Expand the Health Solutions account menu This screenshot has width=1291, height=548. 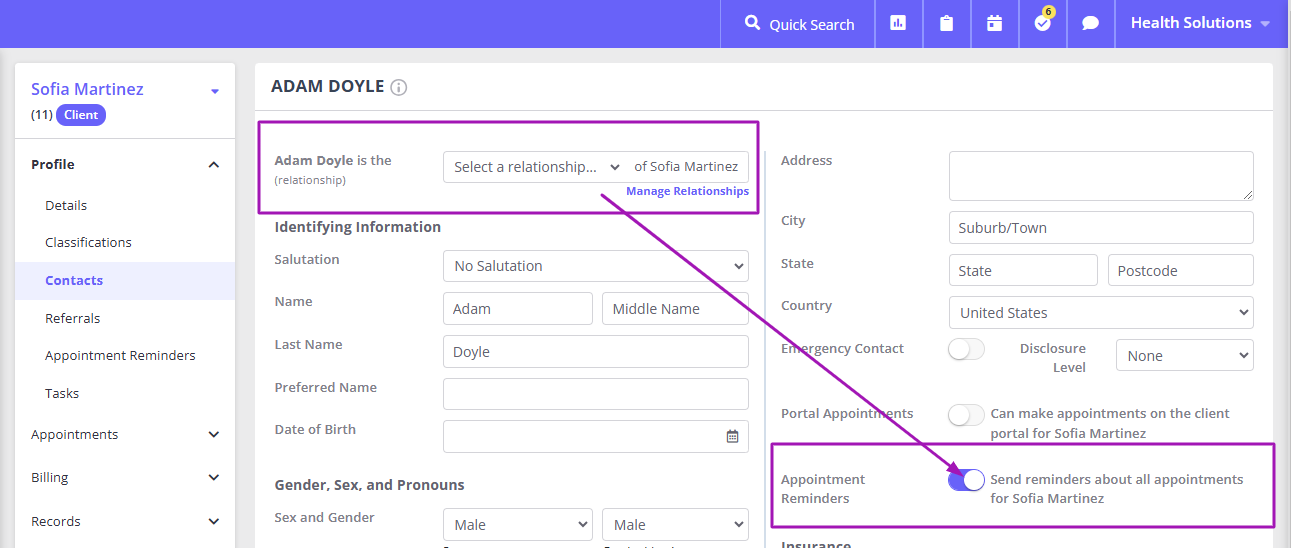click(1200, 23)
